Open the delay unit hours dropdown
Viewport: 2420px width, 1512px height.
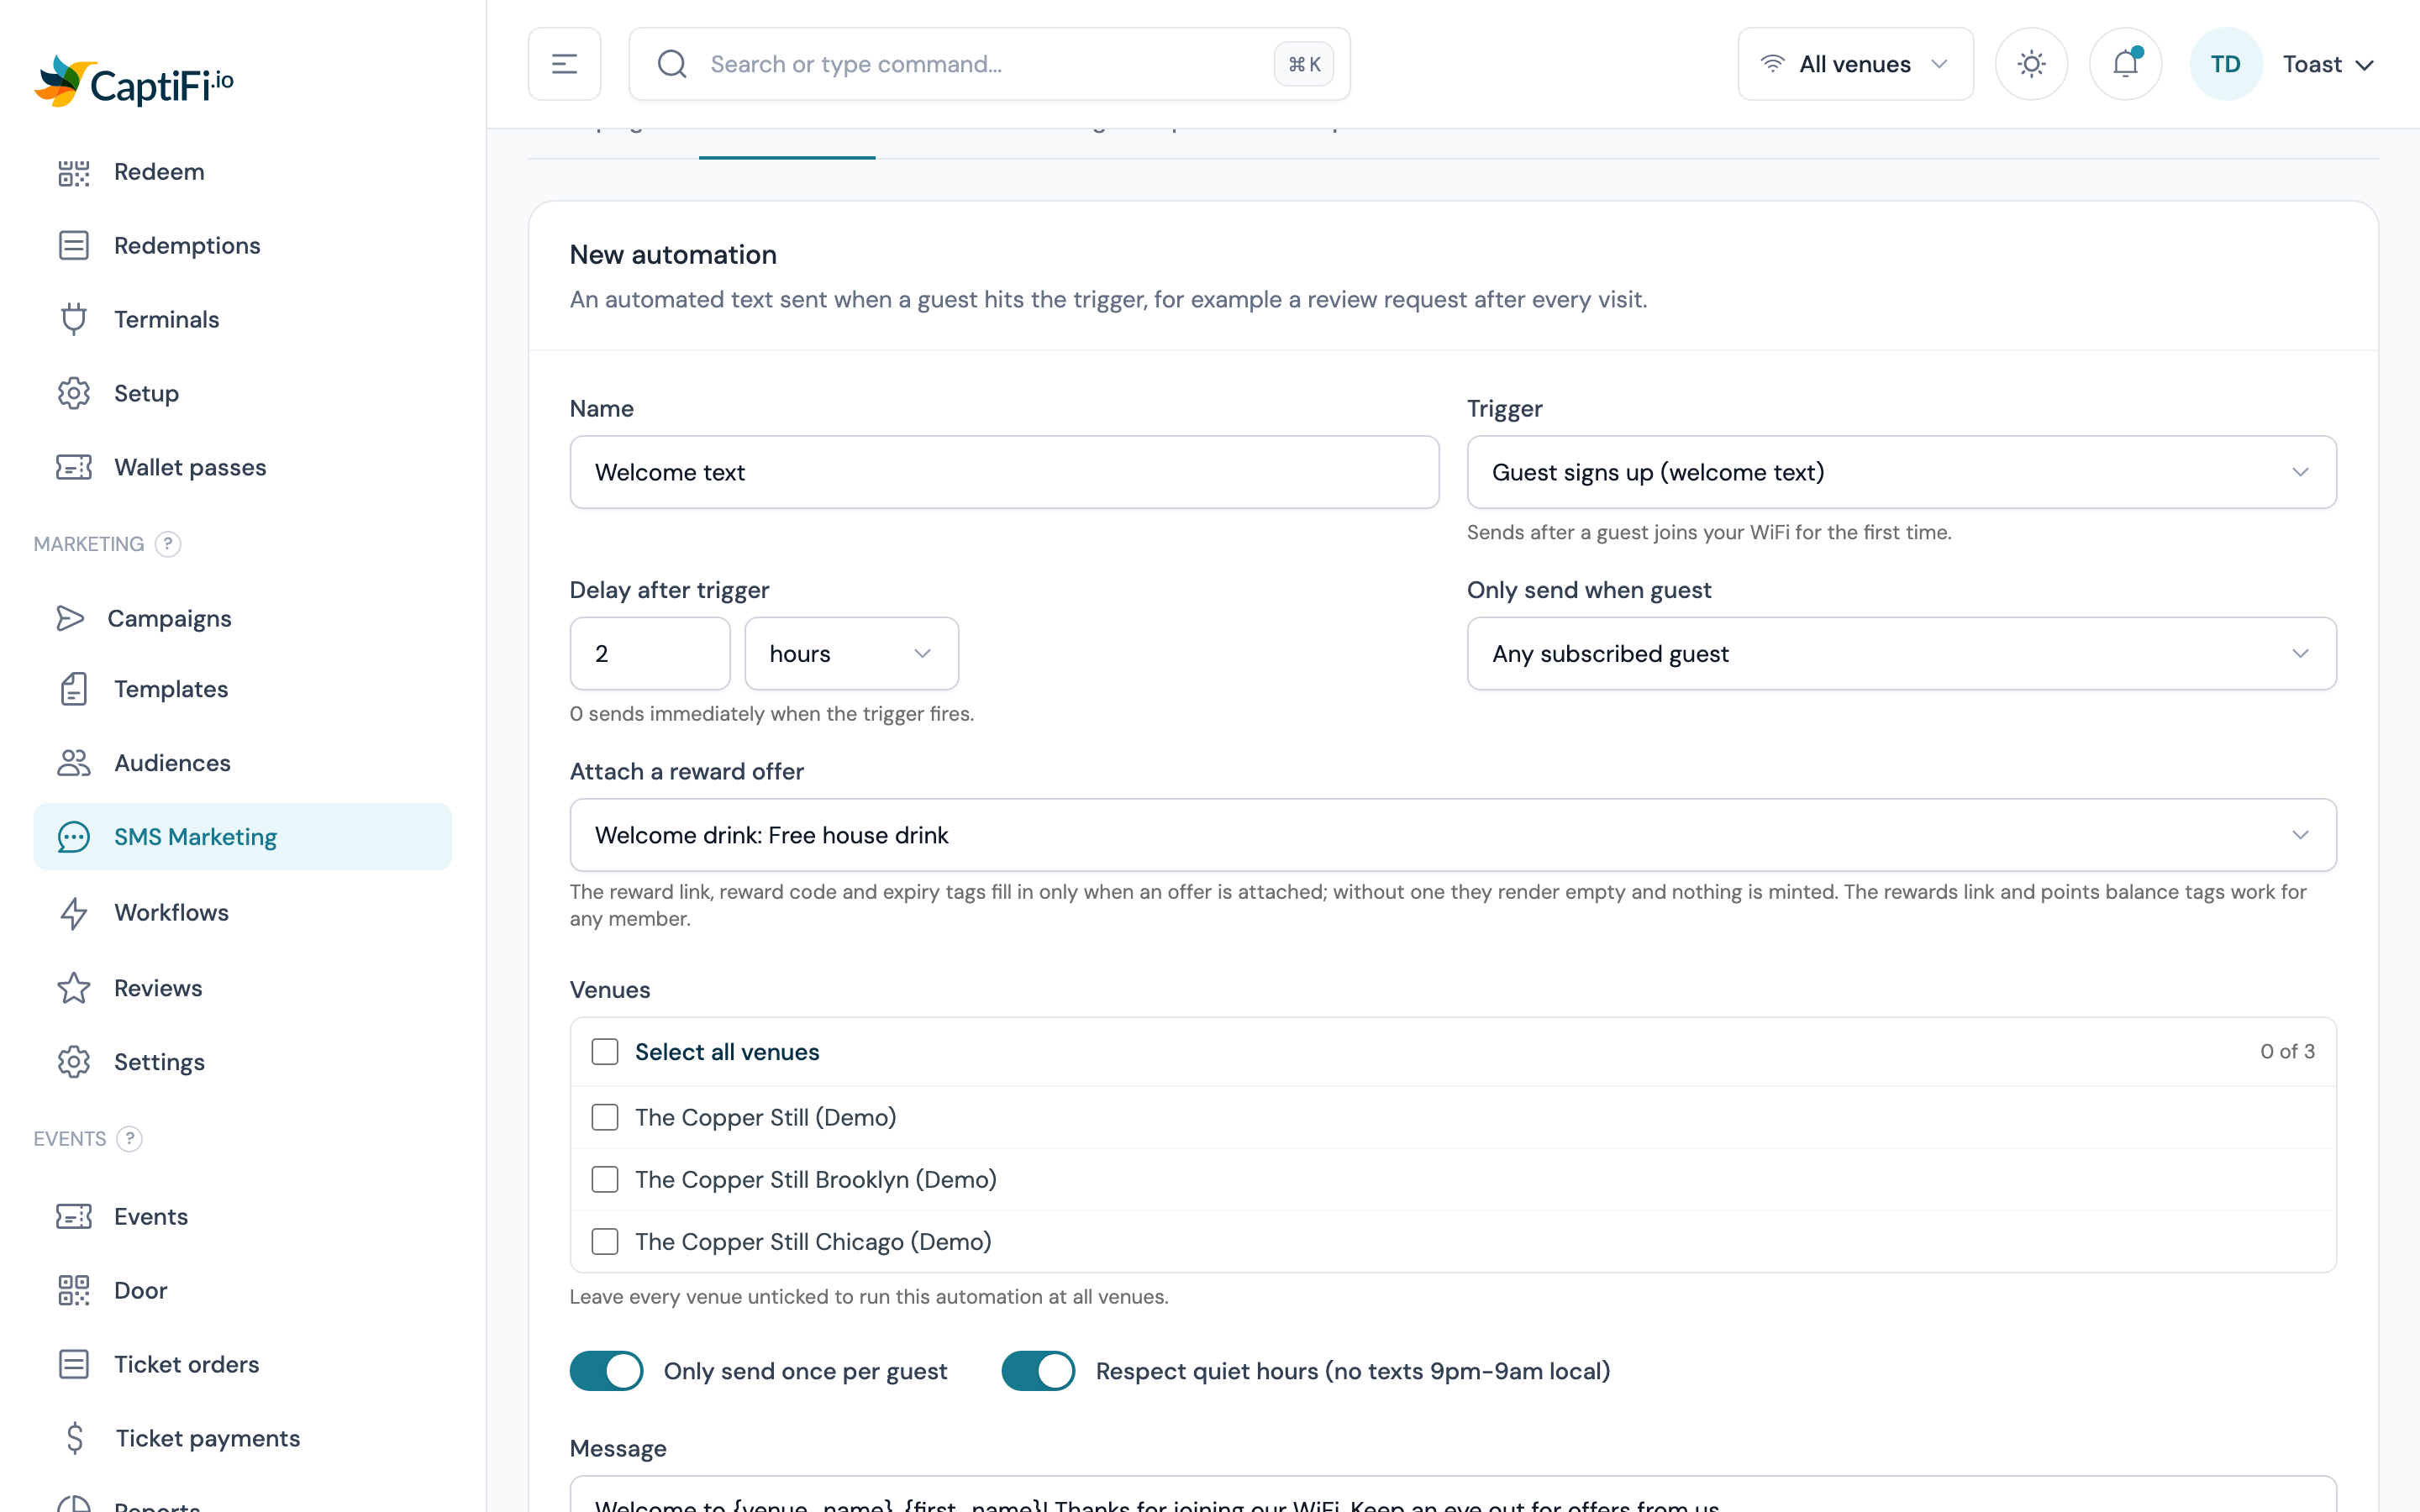tap(851, 654)
